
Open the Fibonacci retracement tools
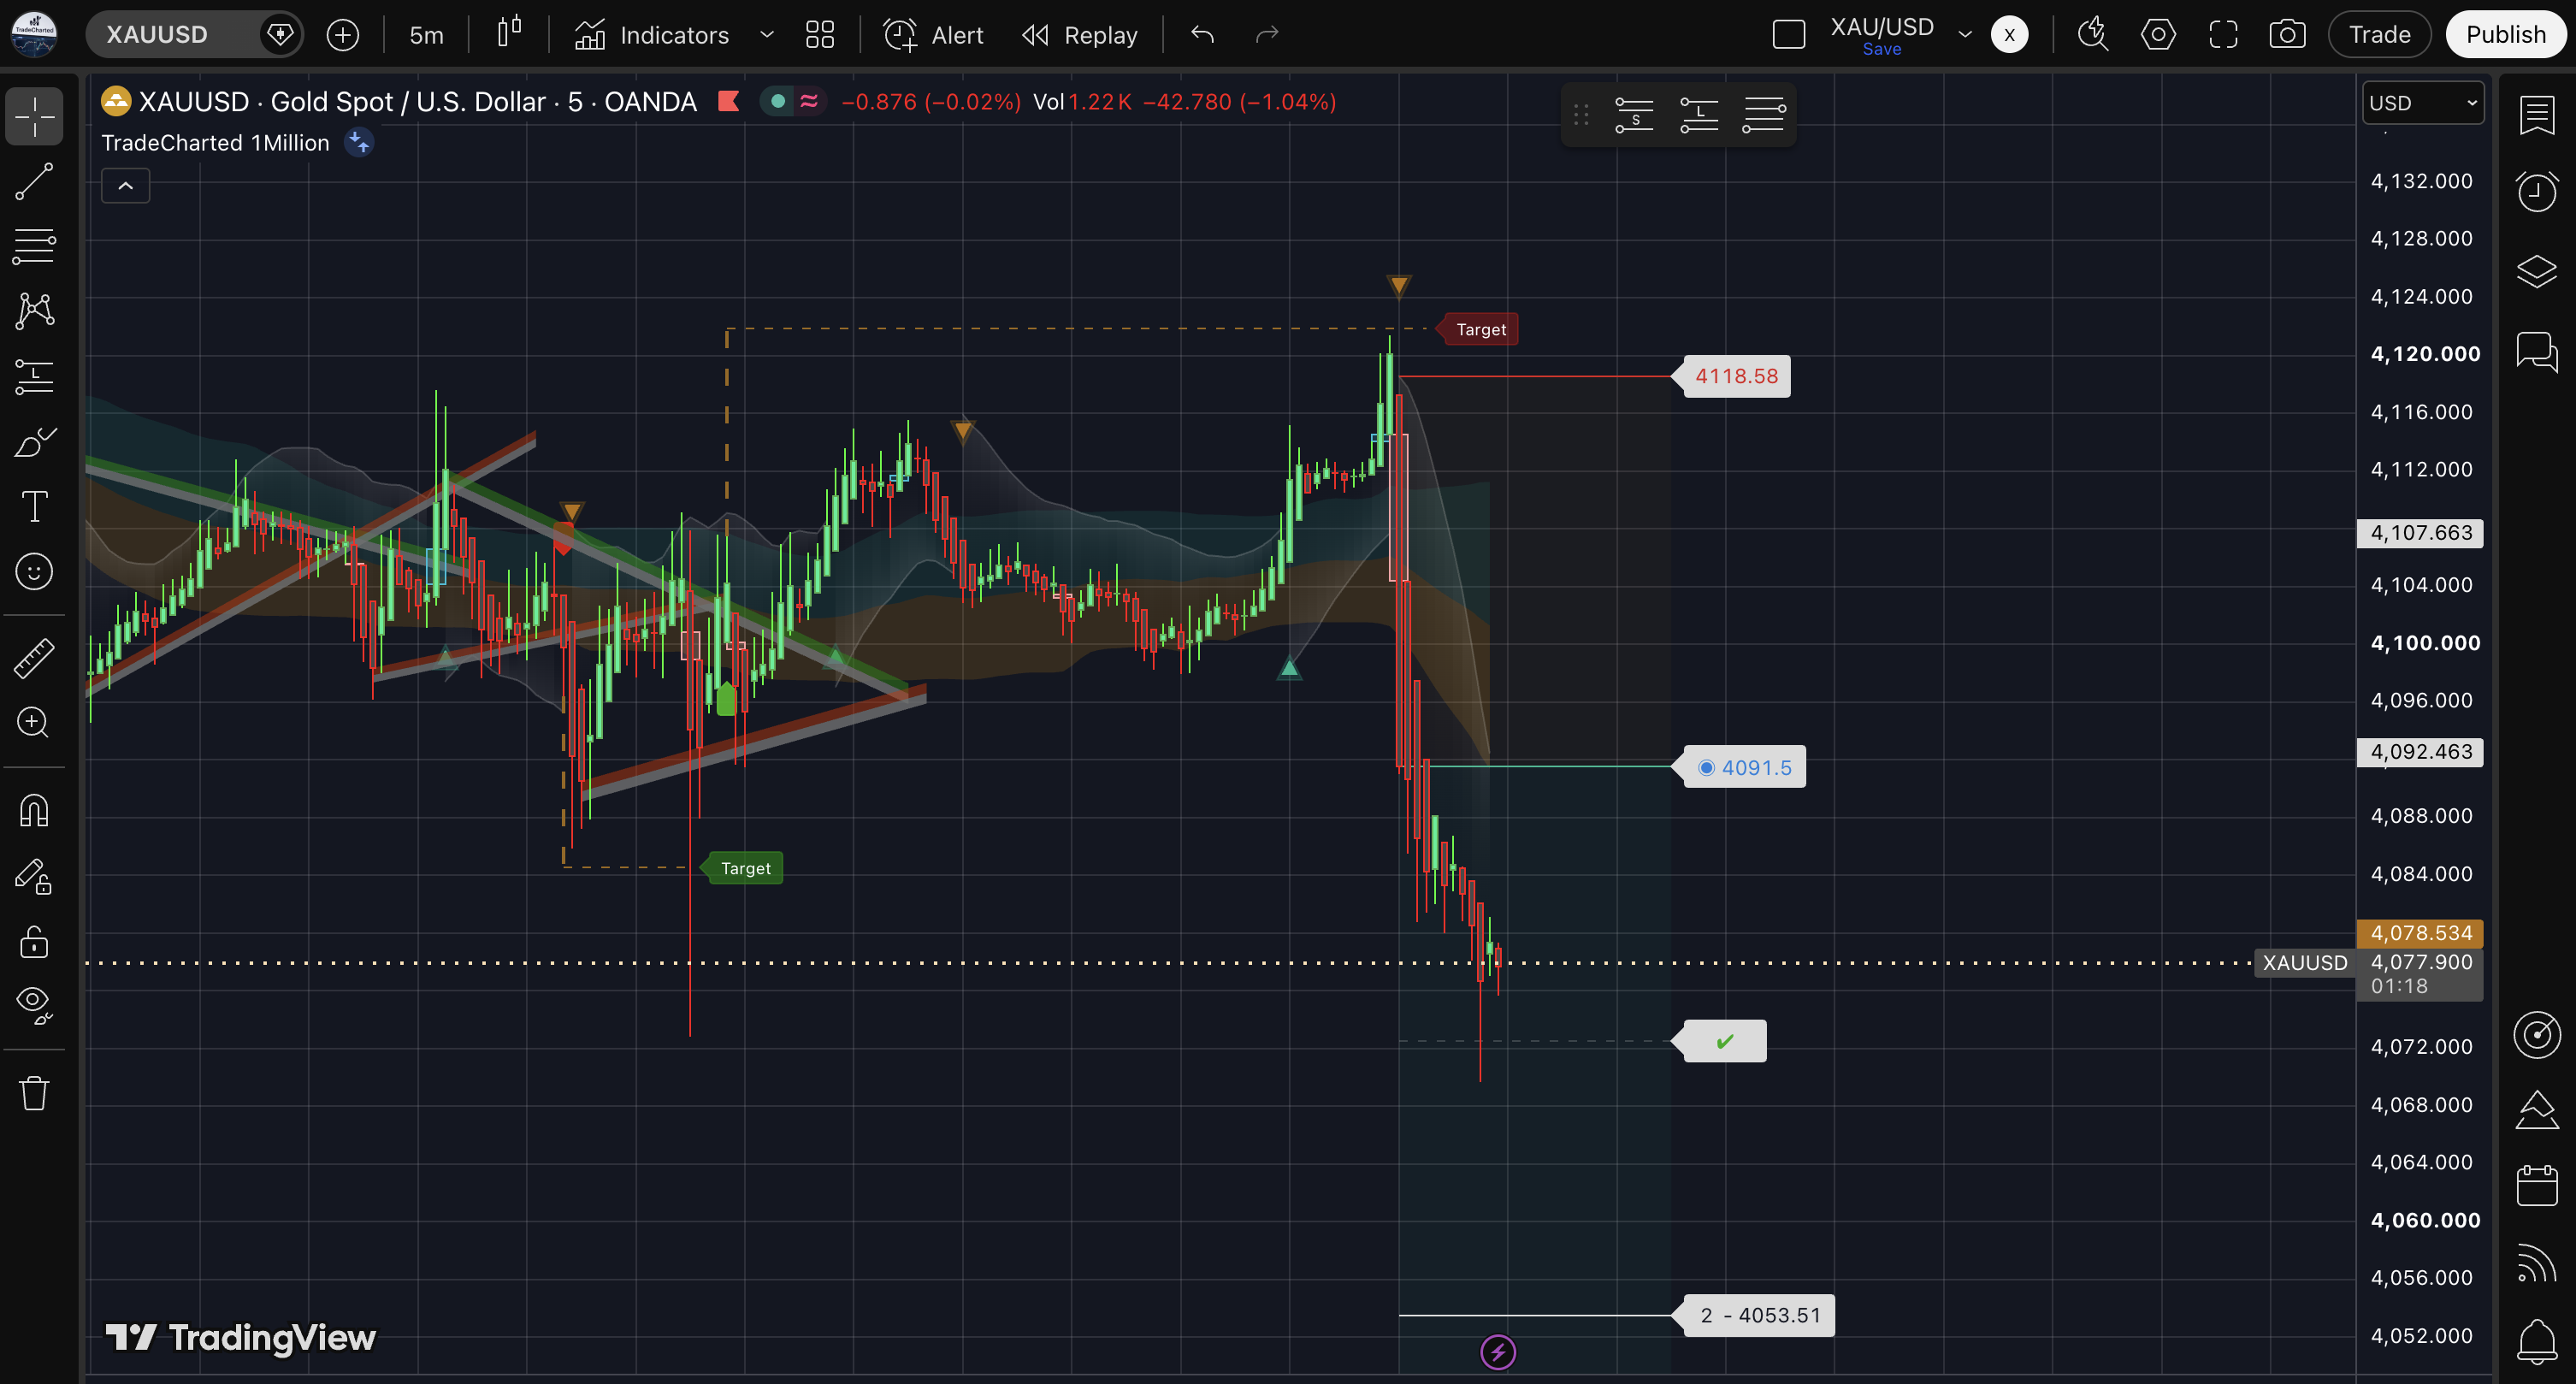click(34, 246)
